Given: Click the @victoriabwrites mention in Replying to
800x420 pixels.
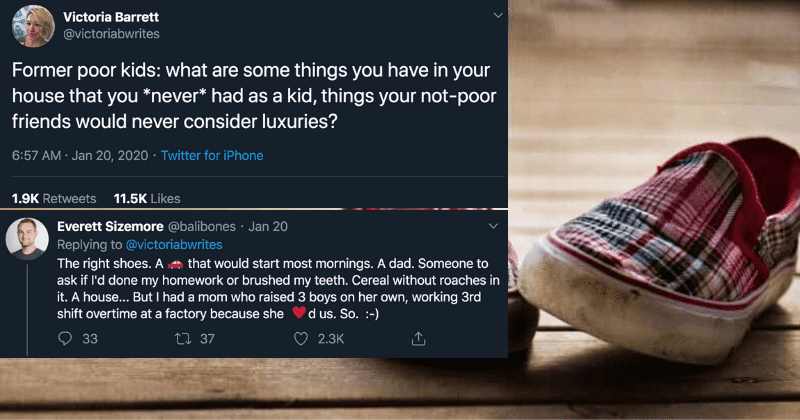Looking at the screenshot, I should click(x=173, y=244).
